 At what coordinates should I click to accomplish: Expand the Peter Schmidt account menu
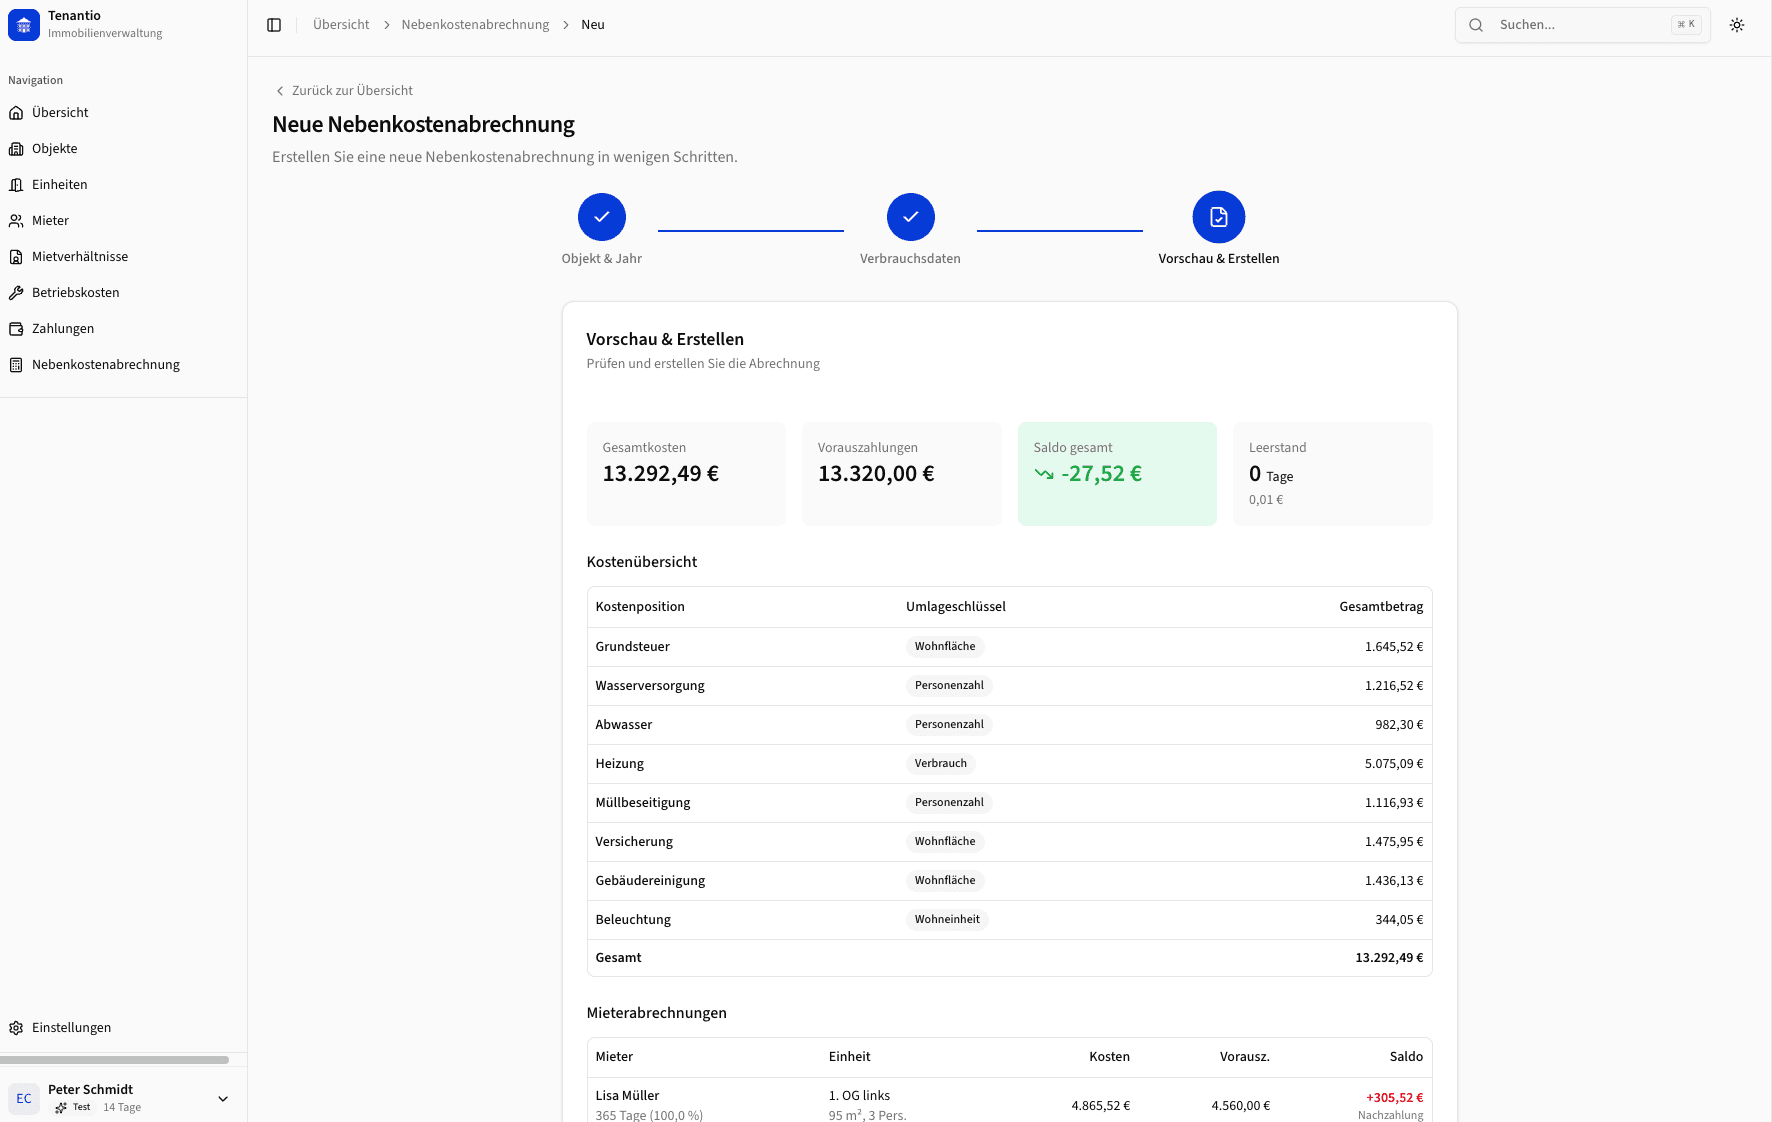click(222, 1098)
